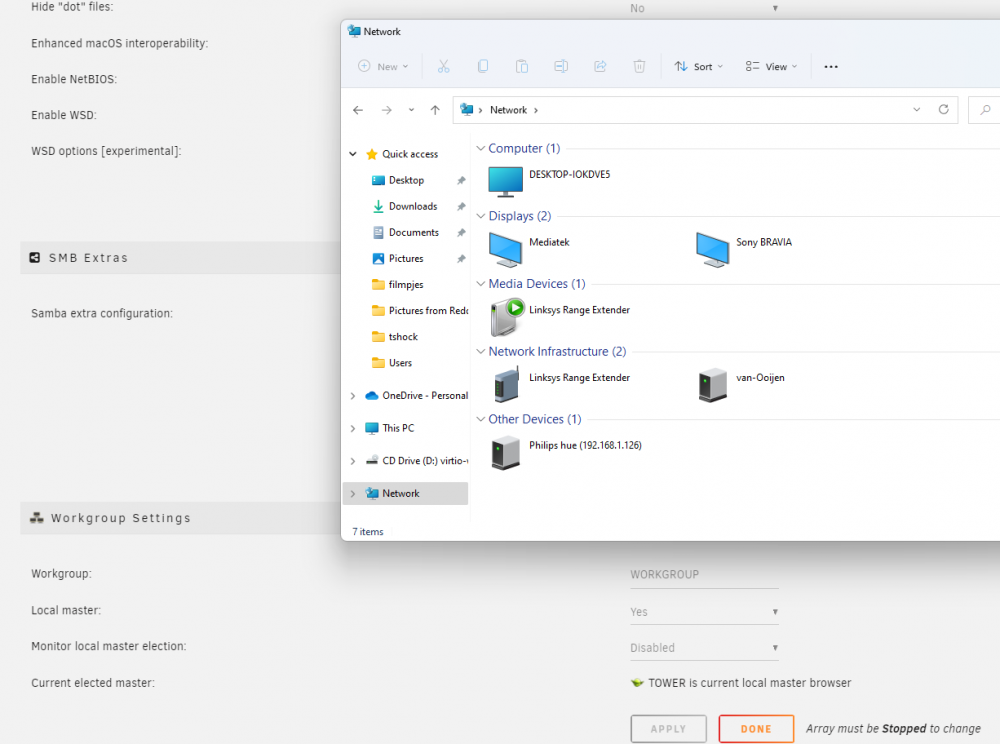This screenshot has width=1000, height=744.
Task: Expand the This PC tree node
Action: point(353,428)
